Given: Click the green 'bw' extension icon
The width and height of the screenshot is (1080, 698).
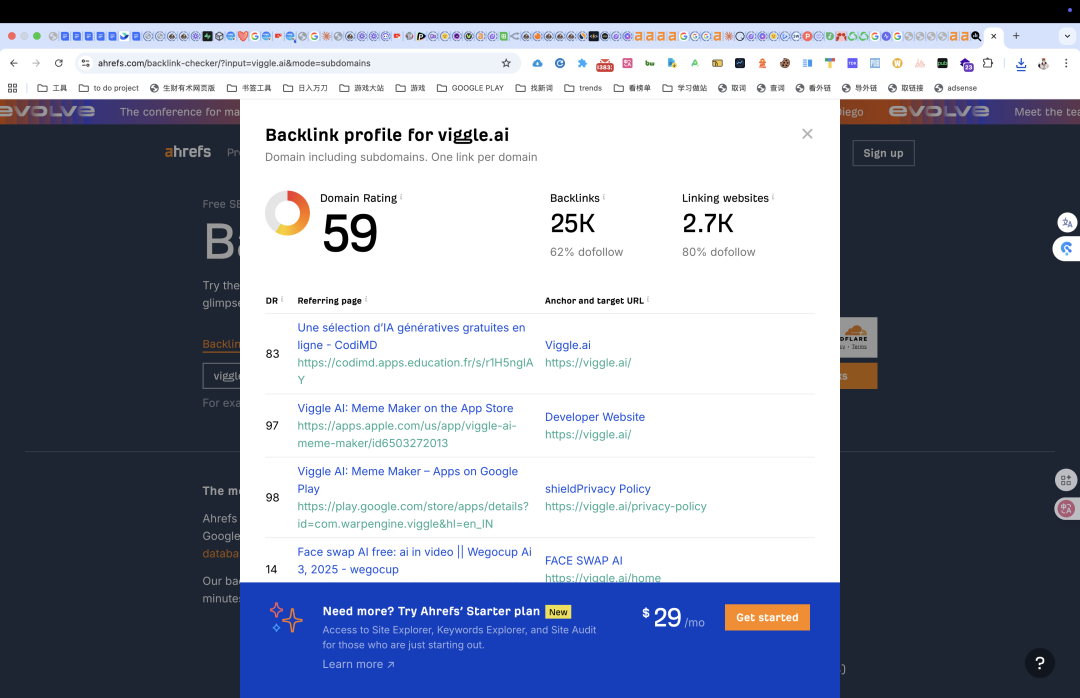Looking at the screenshot, I should tap(650, 63).
